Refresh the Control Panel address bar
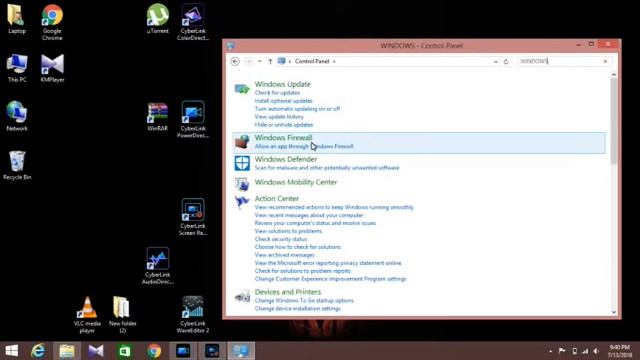640x360 pixels. 506,61
